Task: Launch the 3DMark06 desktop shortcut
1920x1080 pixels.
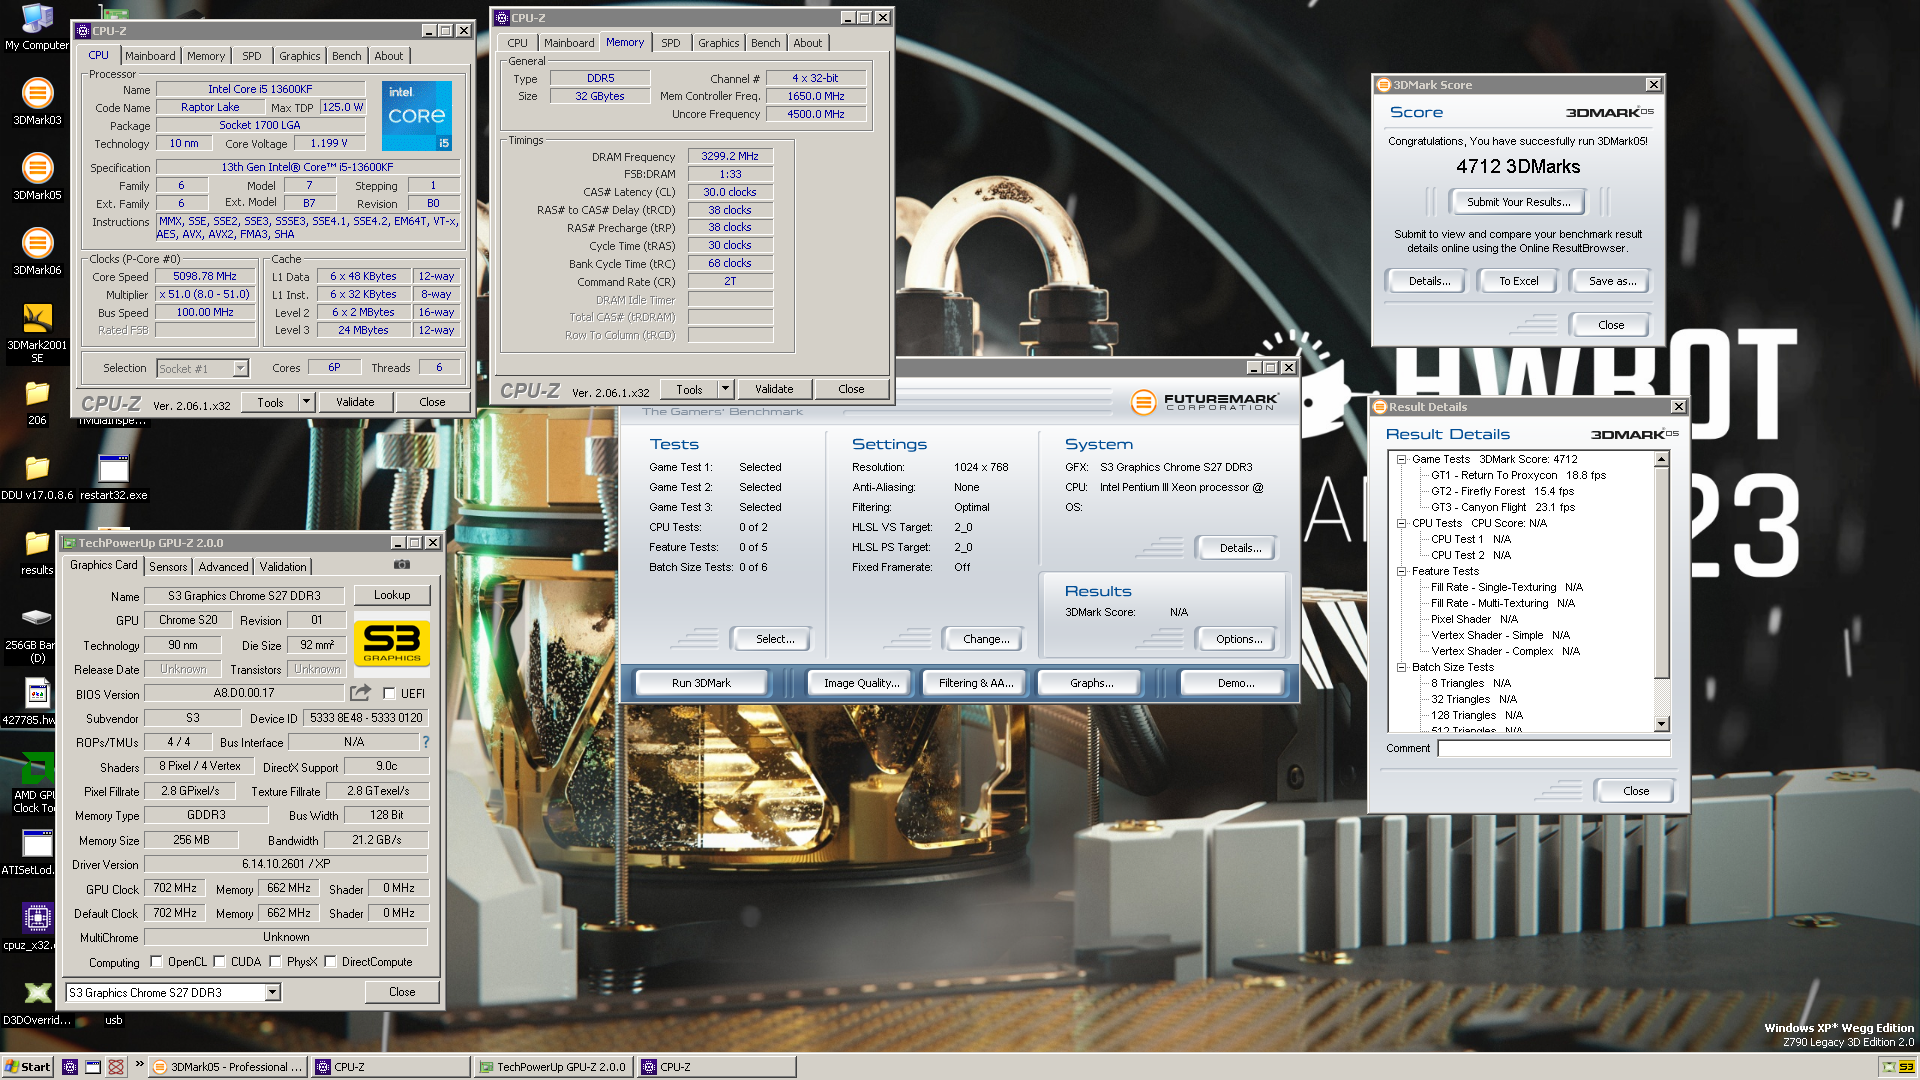Action: [x=37, y=252]
